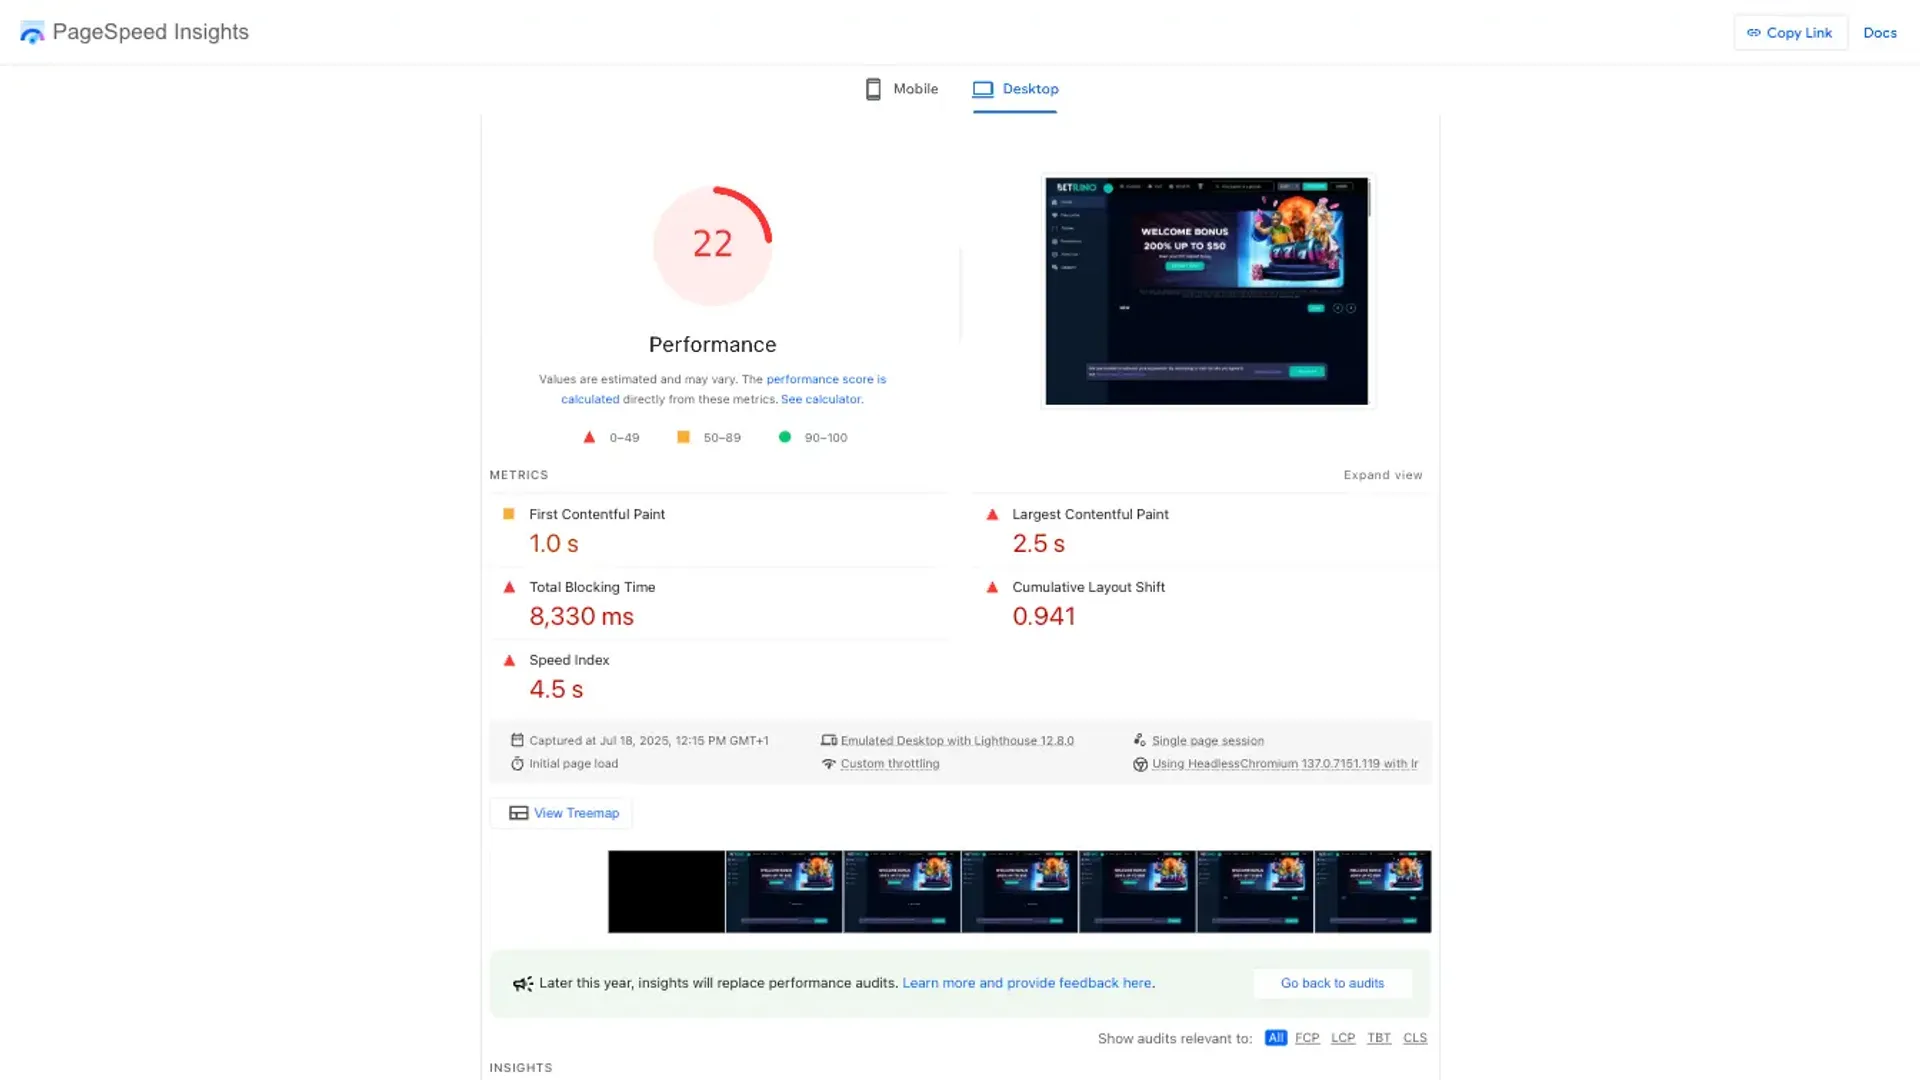Open Learn more and provide feedback here link
Image resolution: width=1920 pixels, height=1080 pixels.
point(1027,983)
